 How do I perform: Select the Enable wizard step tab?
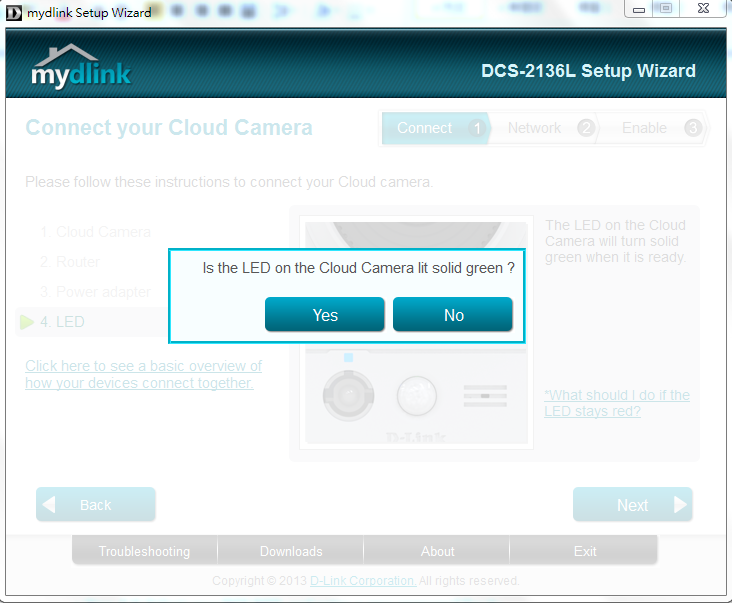click(x=644, y=128)
